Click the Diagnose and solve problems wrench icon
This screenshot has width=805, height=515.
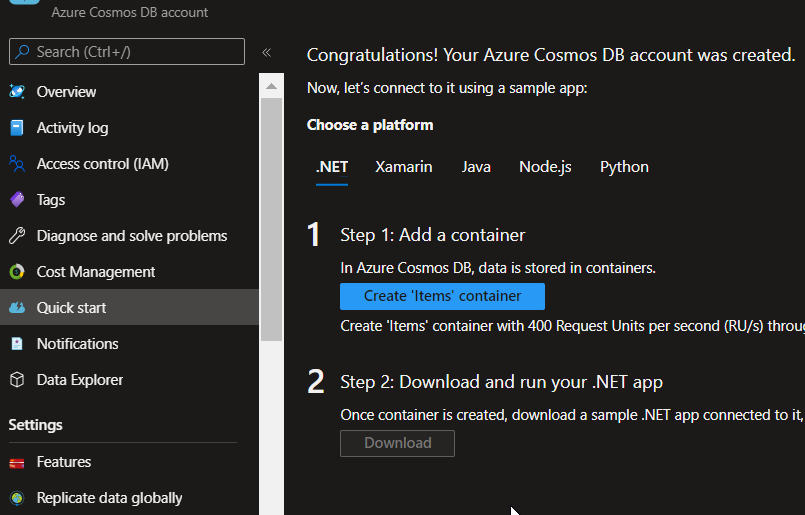[16, 236]
